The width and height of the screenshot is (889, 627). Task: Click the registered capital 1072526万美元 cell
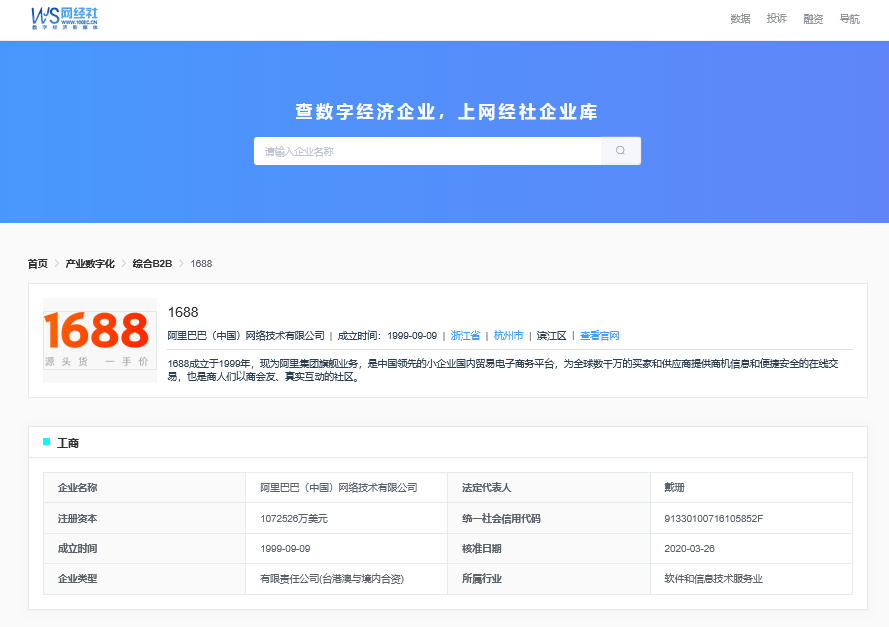294,518
